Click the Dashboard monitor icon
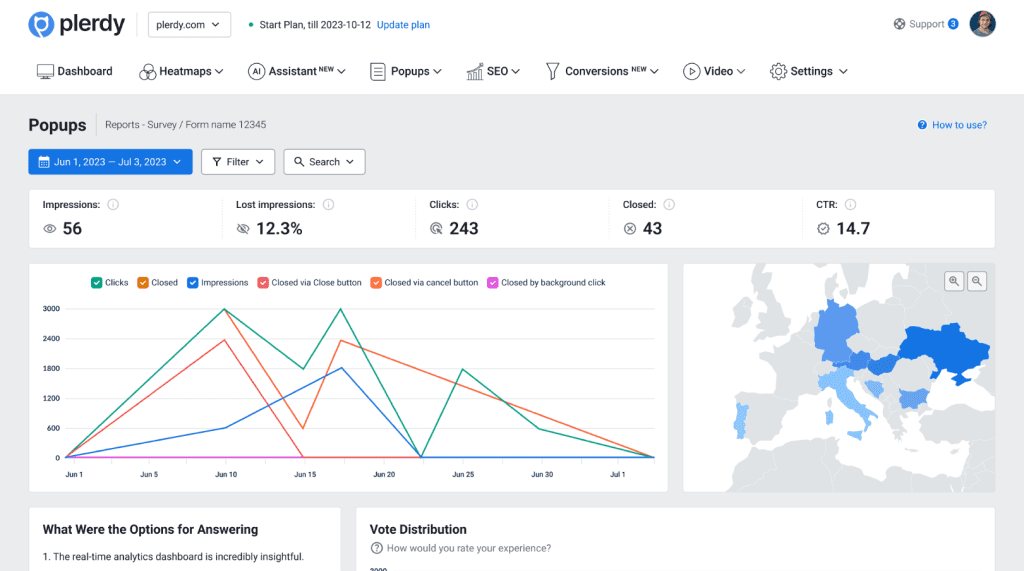This screenshot has height=571, width=1024. 45,71
